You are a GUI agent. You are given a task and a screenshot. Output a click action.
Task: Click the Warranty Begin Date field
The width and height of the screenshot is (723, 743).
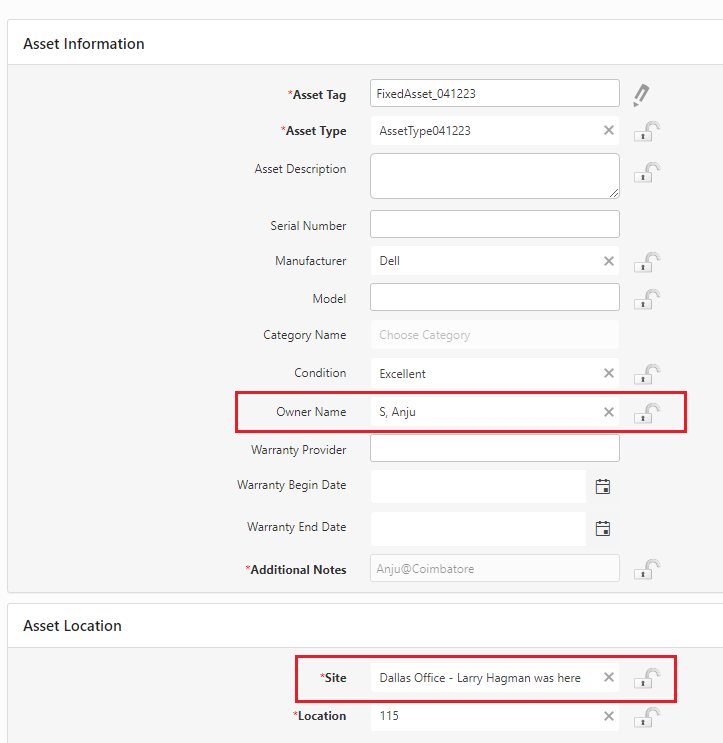click(478, 487)
